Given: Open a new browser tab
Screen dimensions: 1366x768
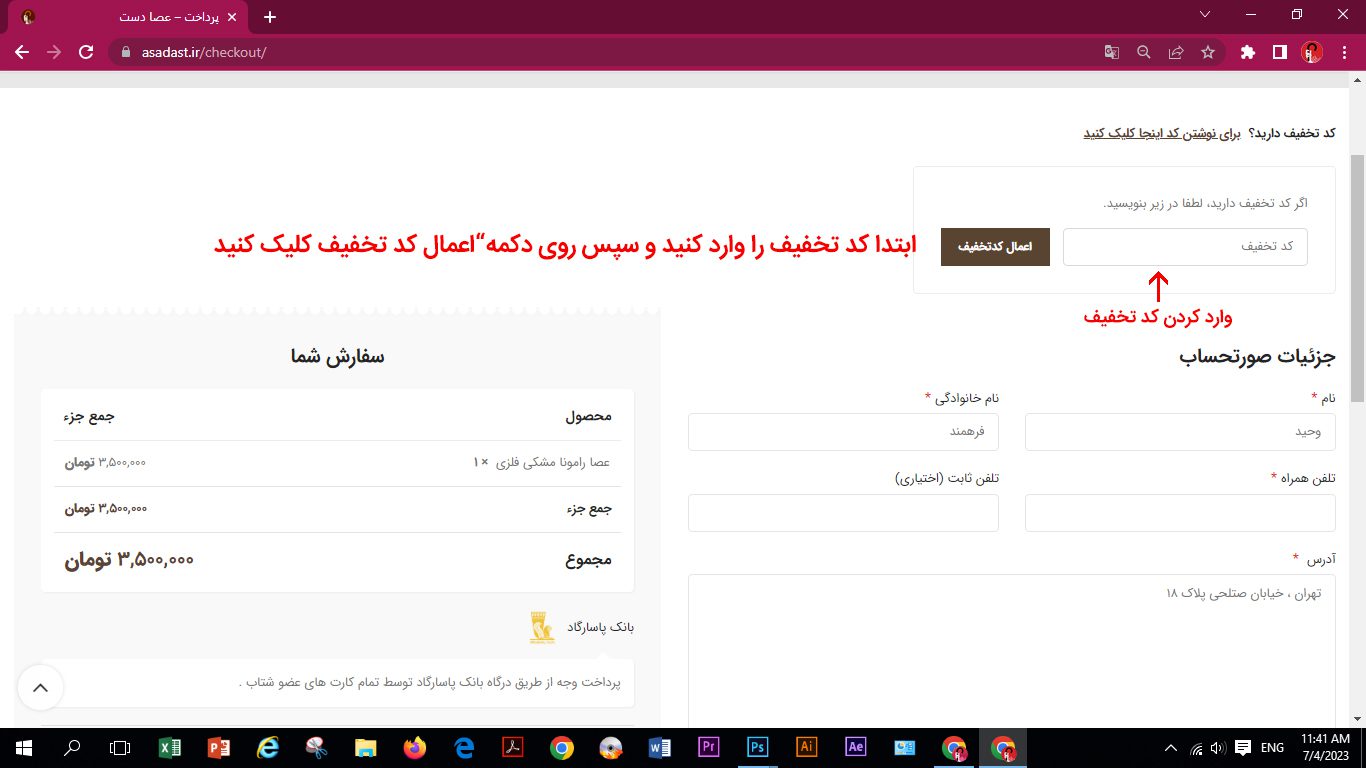Looking at the screenshot, I should (269, 17).
